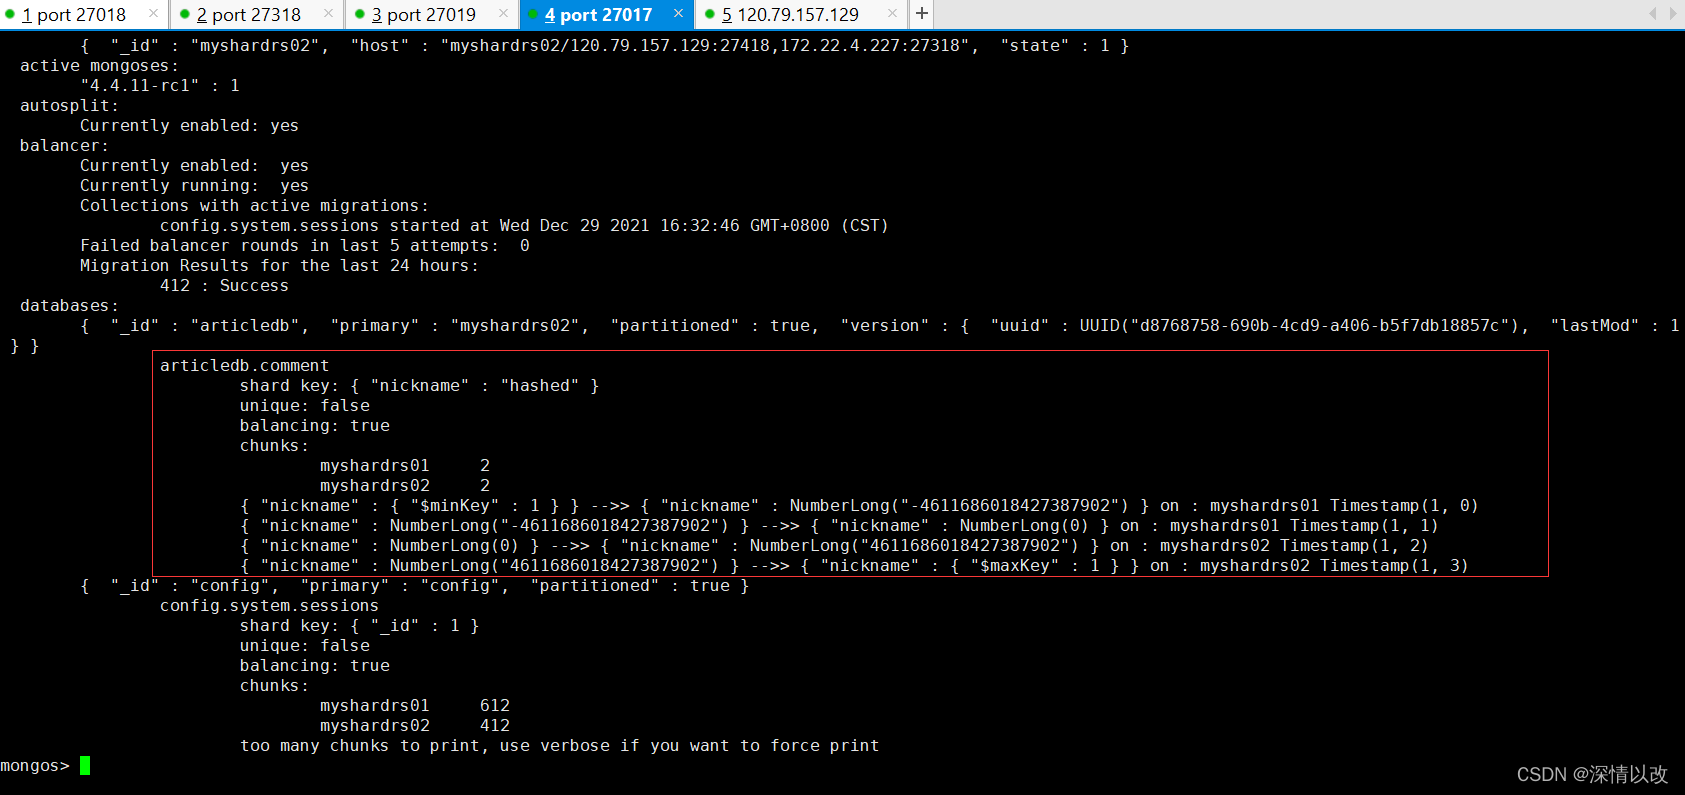Image resolution: width=1685 pixels, height=795 pixels.
Task: Click the "balancer:" heading
Action: tap(64, 146)
